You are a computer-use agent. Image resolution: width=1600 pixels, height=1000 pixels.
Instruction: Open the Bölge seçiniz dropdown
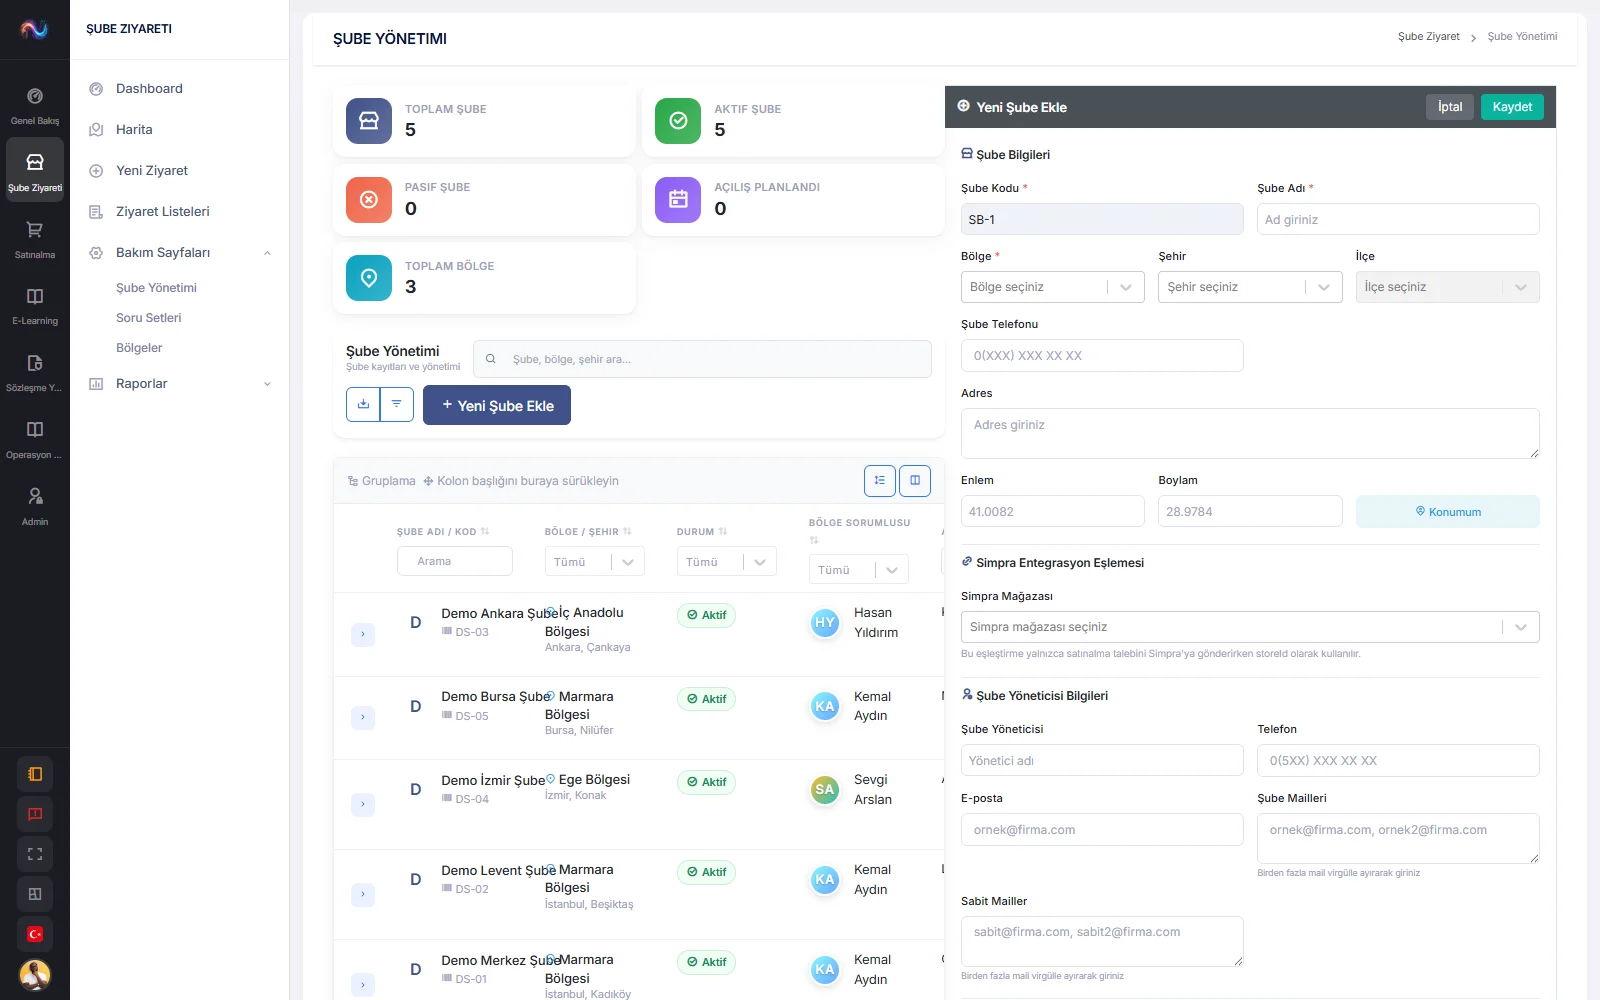[1052, 287]
